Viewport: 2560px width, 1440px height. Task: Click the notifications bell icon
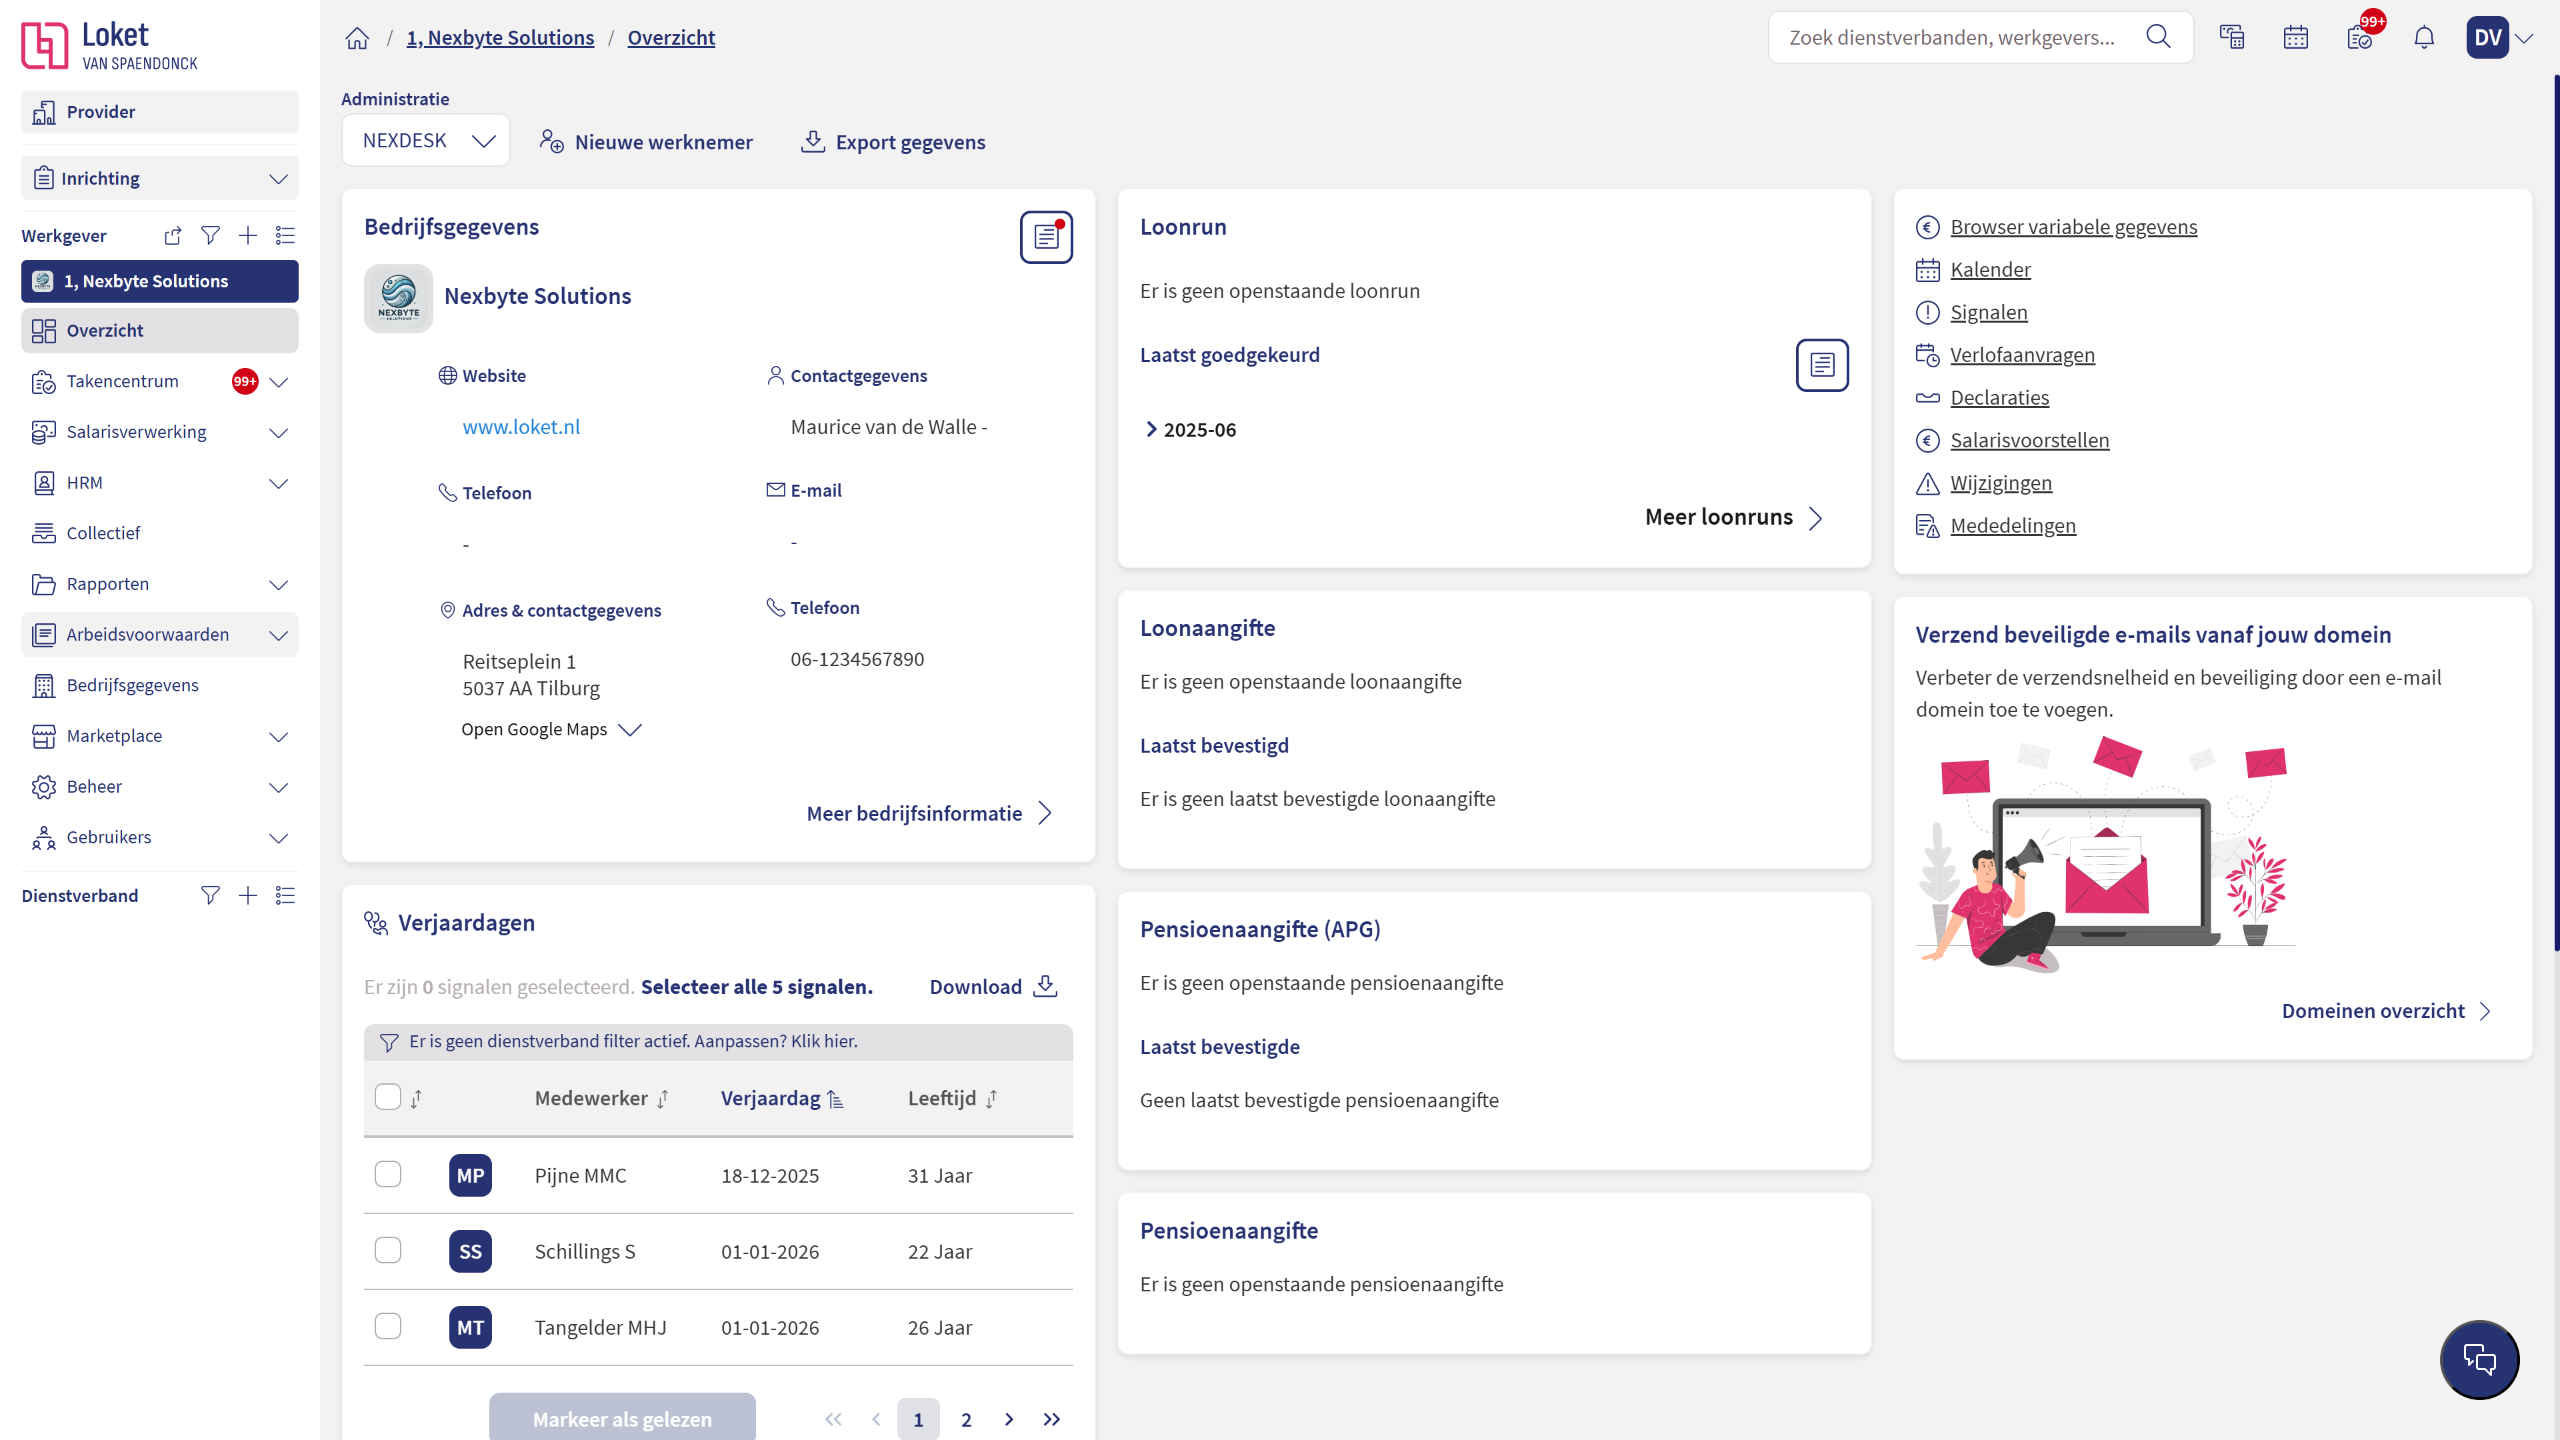(x=2423, y=38)
